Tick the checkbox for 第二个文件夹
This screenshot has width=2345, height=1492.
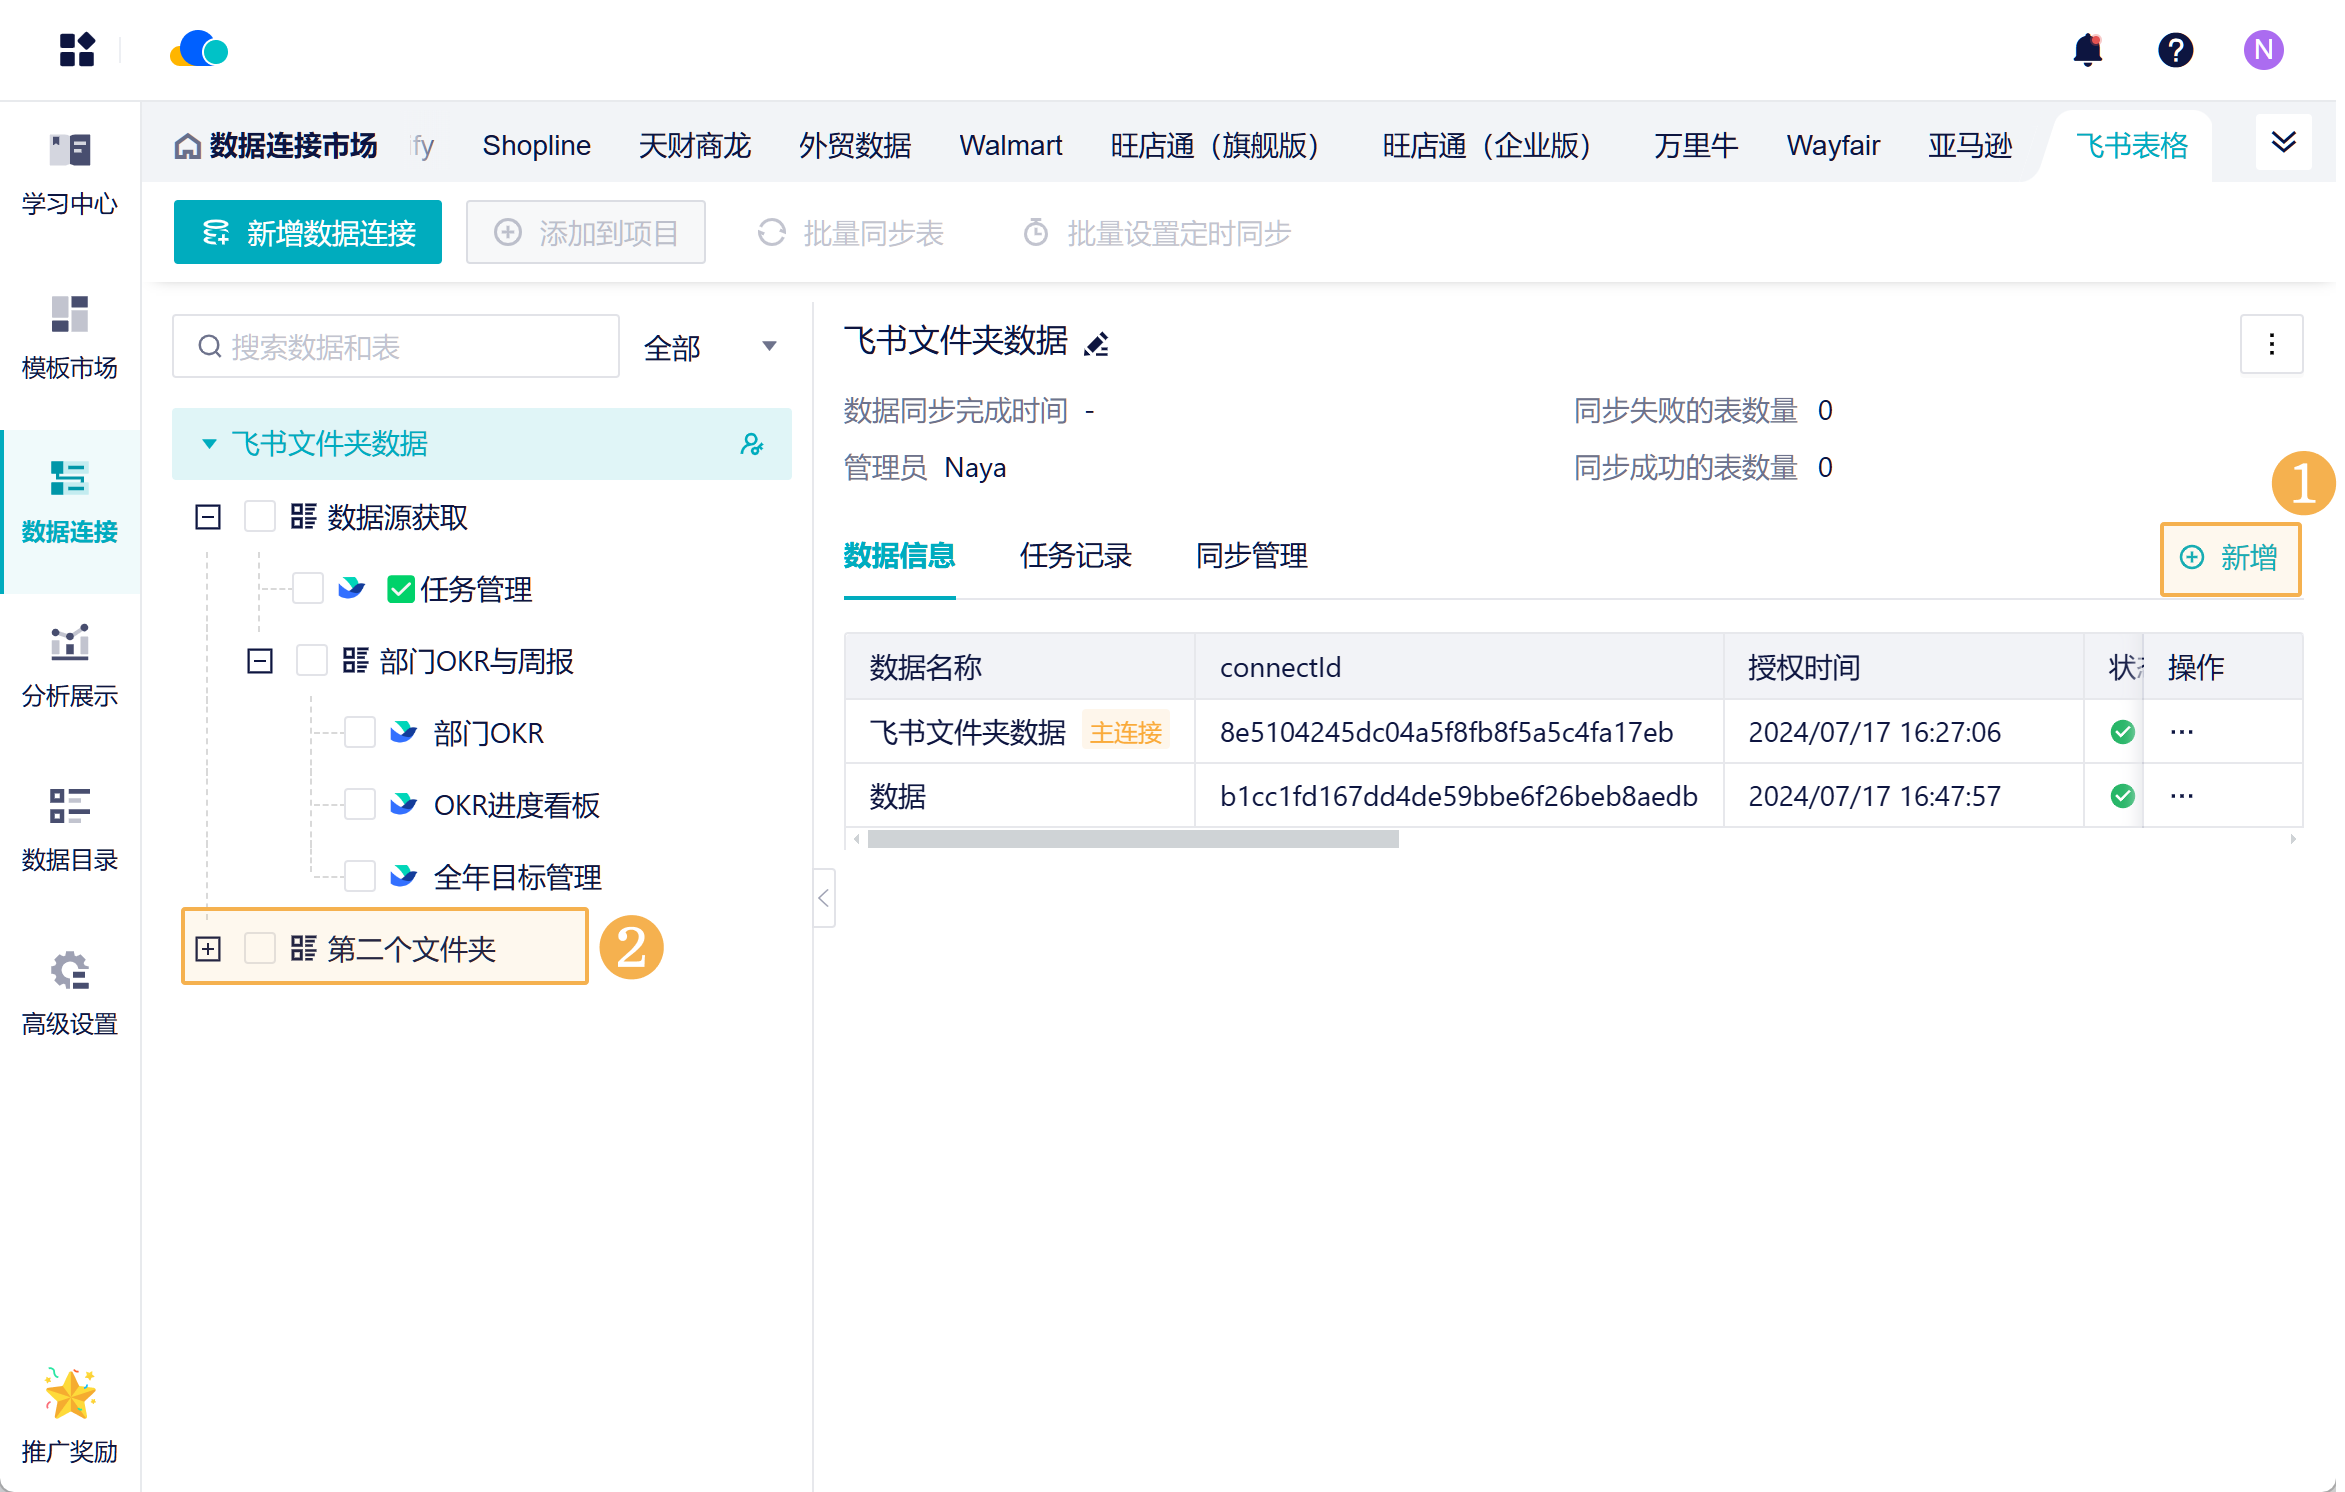[260, 949]
